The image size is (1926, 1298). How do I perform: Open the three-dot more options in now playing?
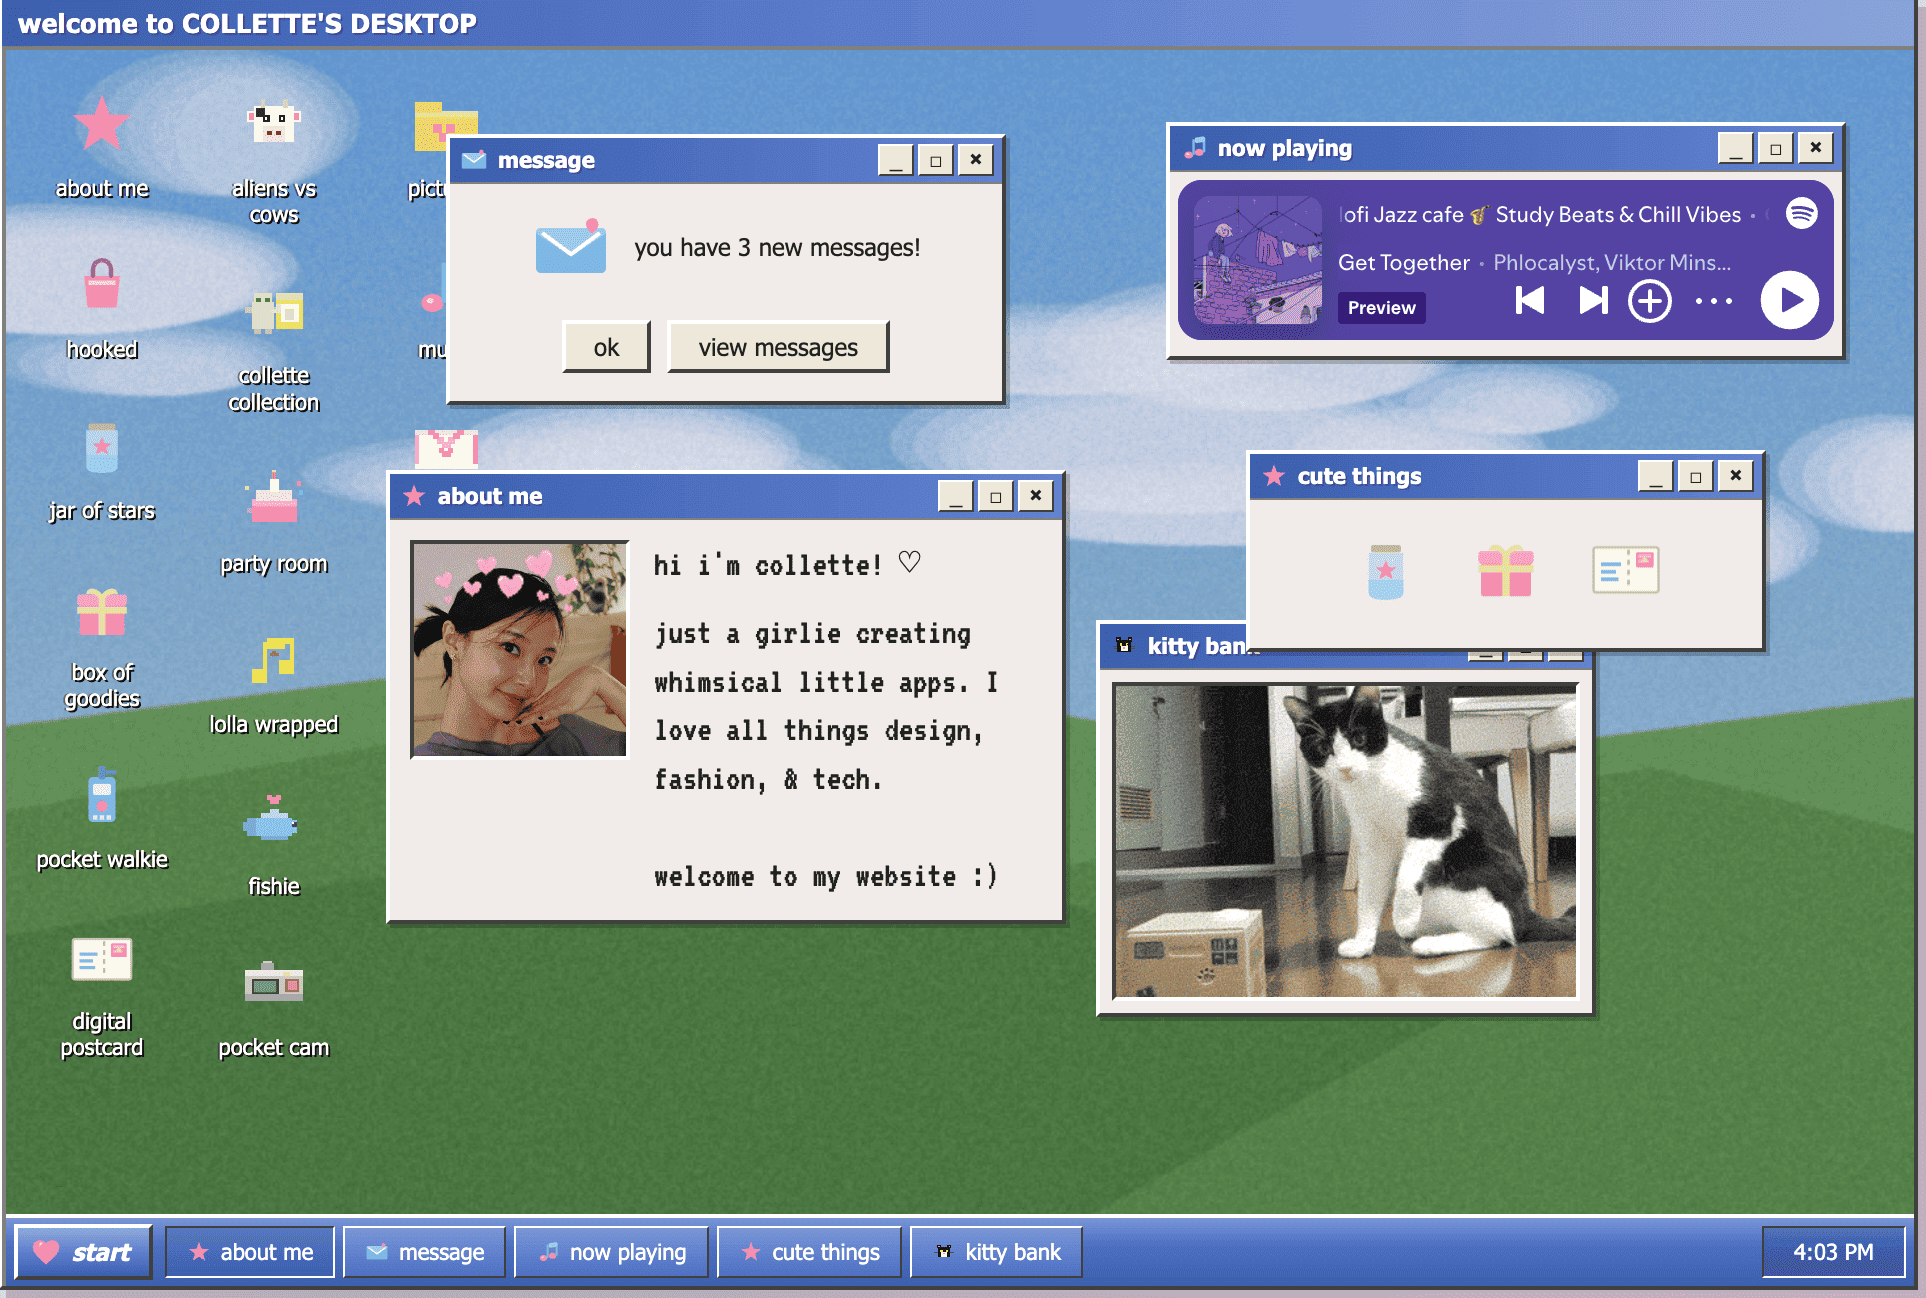pos(1713,300)
